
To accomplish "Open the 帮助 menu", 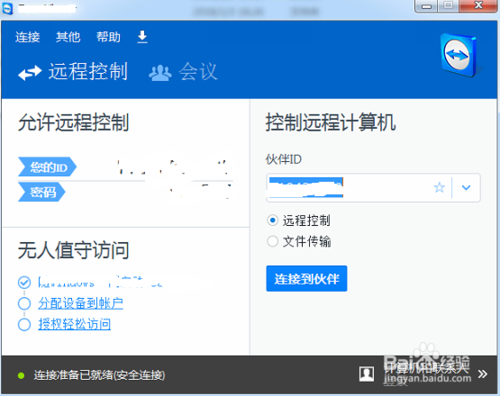I will point(109,37).
